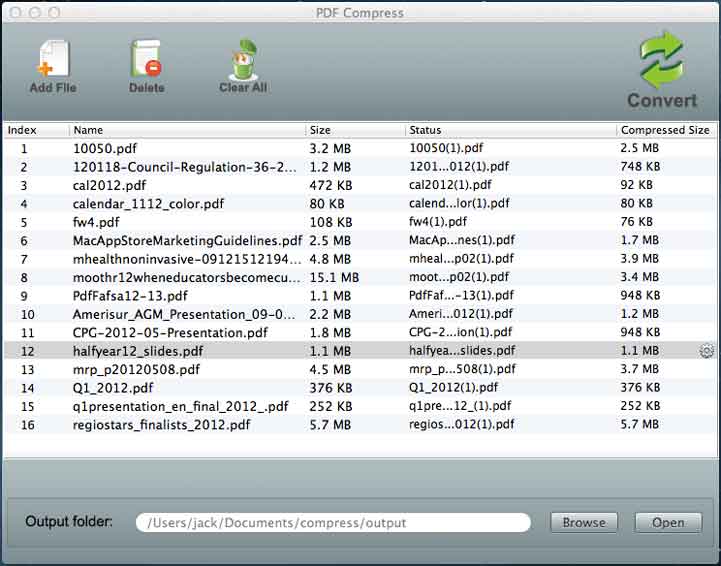Select mrp_p20120508.pdf

click(360, 369)
